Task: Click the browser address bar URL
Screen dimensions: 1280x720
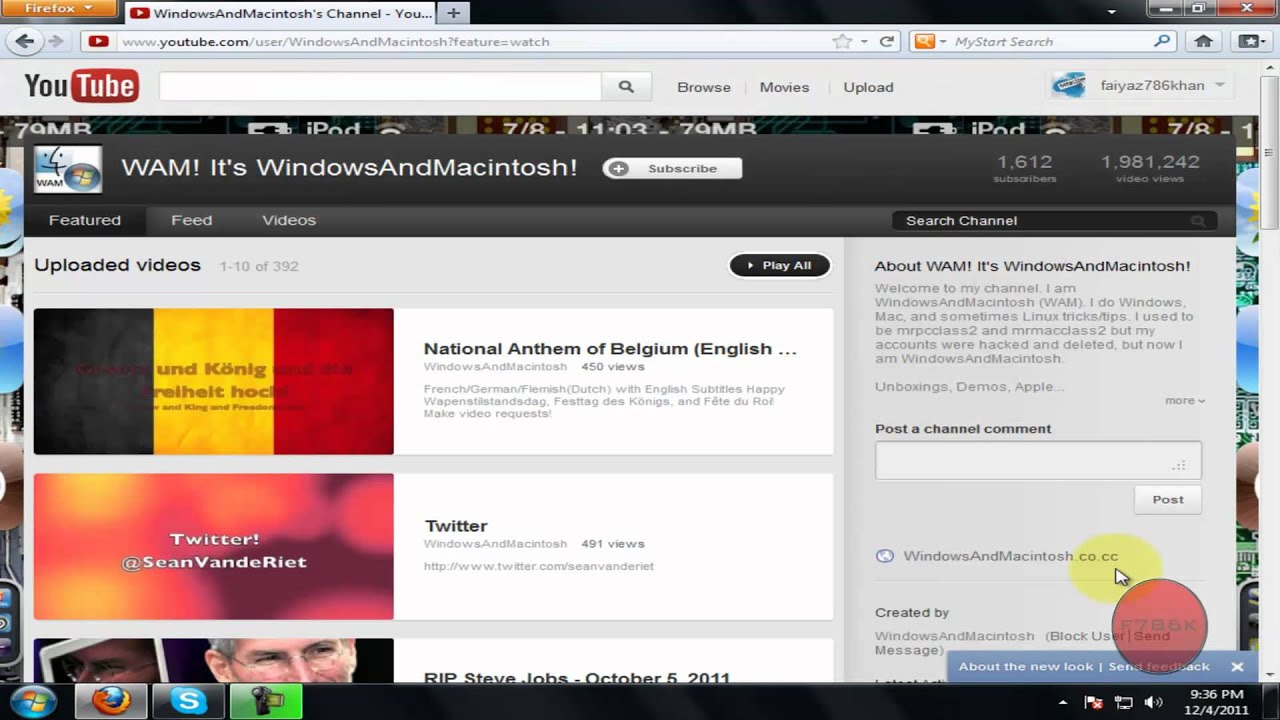Action: tap(335, 41)
